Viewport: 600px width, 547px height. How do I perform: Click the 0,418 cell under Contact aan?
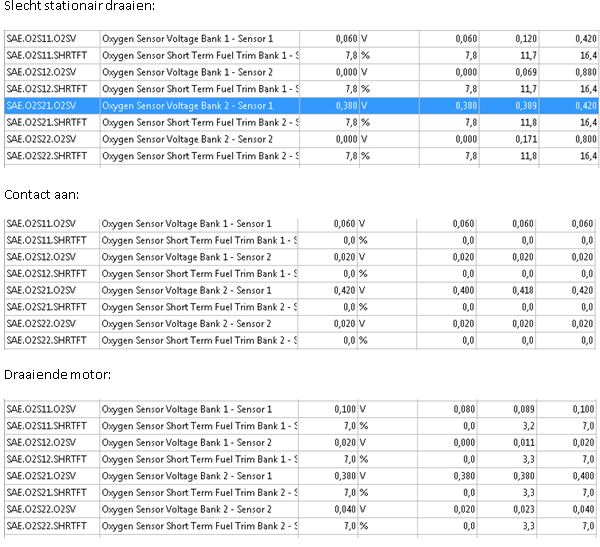point(523,290)
